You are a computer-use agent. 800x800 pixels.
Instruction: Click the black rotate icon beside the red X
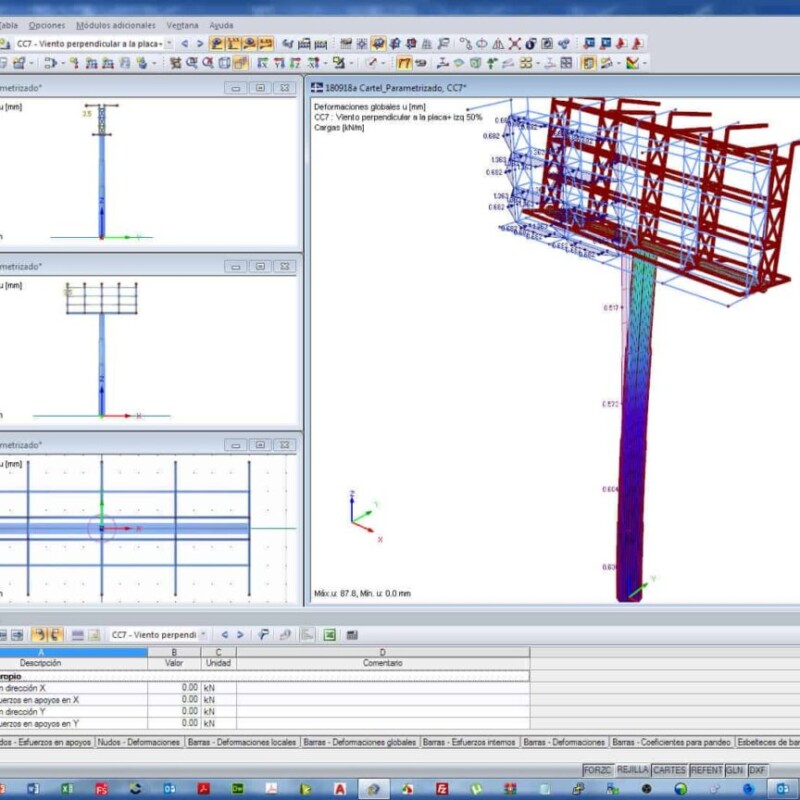[531, 44]
